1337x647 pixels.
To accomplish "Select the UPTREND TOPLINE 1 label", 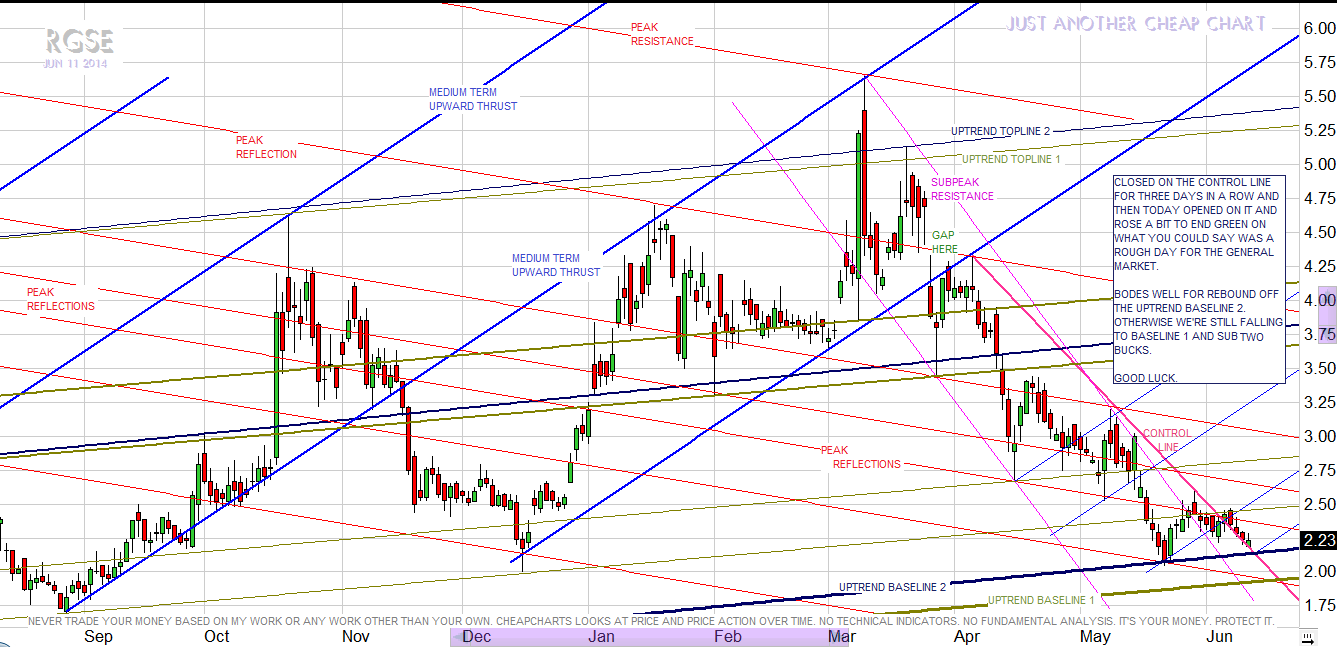I will [1010, 159].
